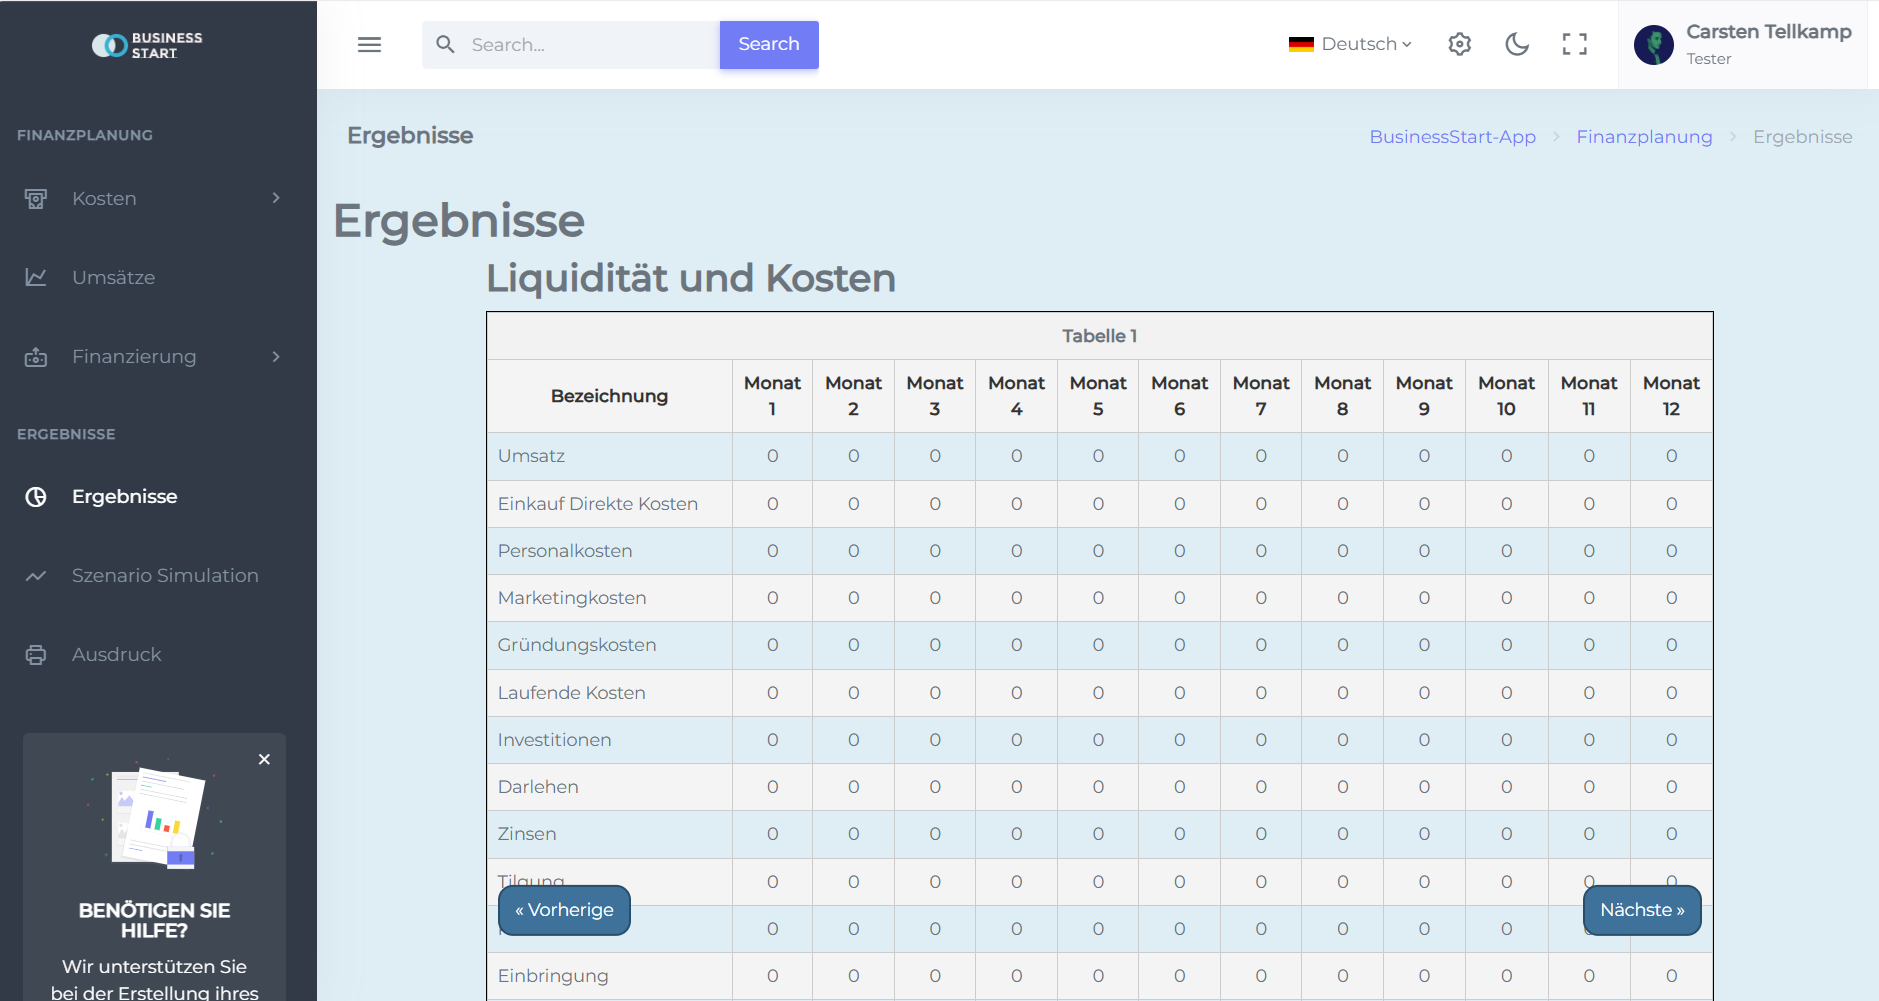Image resolution: width=1879 pixels, height=1001 pixels.
Task: Open Umsätze via its chart icon
Action: point(36,277)
